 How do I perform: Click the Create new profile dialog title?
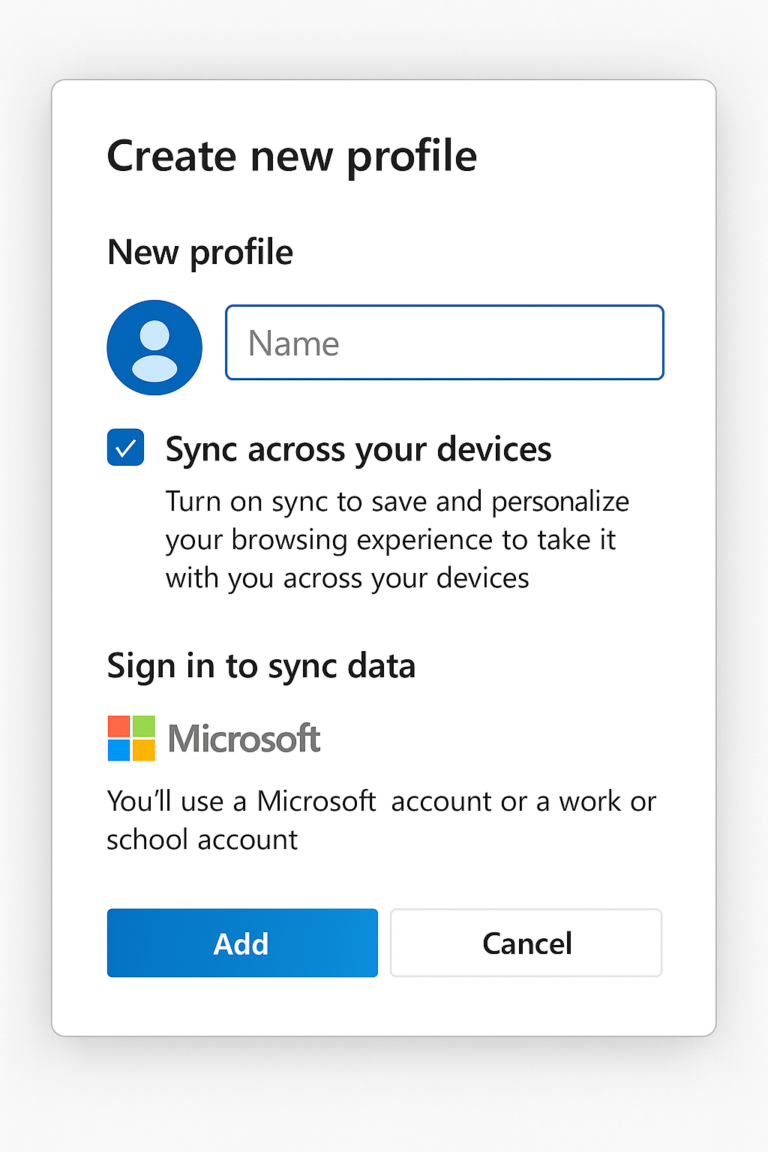coord(291,156)
